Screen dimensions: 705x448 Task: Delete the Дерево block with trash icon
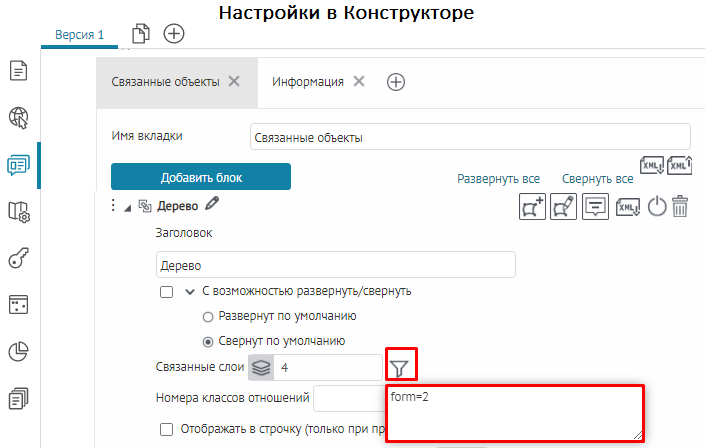click(x=680, y=207)
